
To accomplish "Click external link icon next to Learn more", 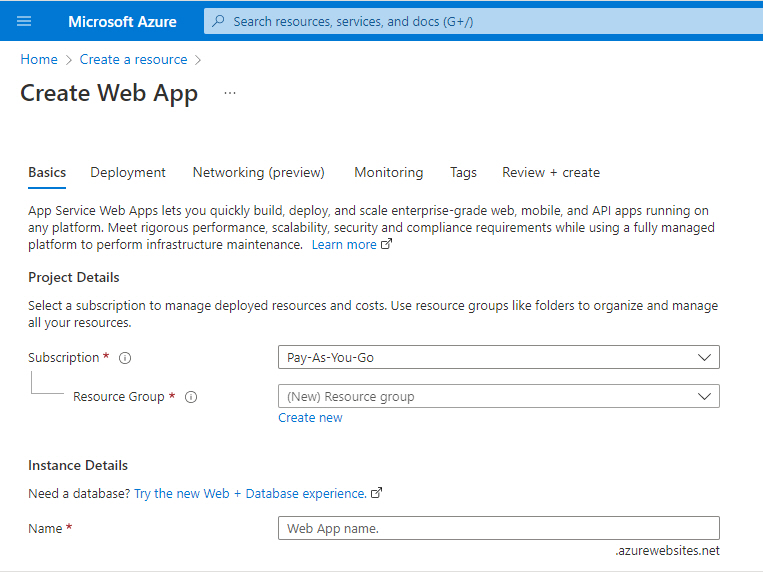I will (x=386, y=244).
